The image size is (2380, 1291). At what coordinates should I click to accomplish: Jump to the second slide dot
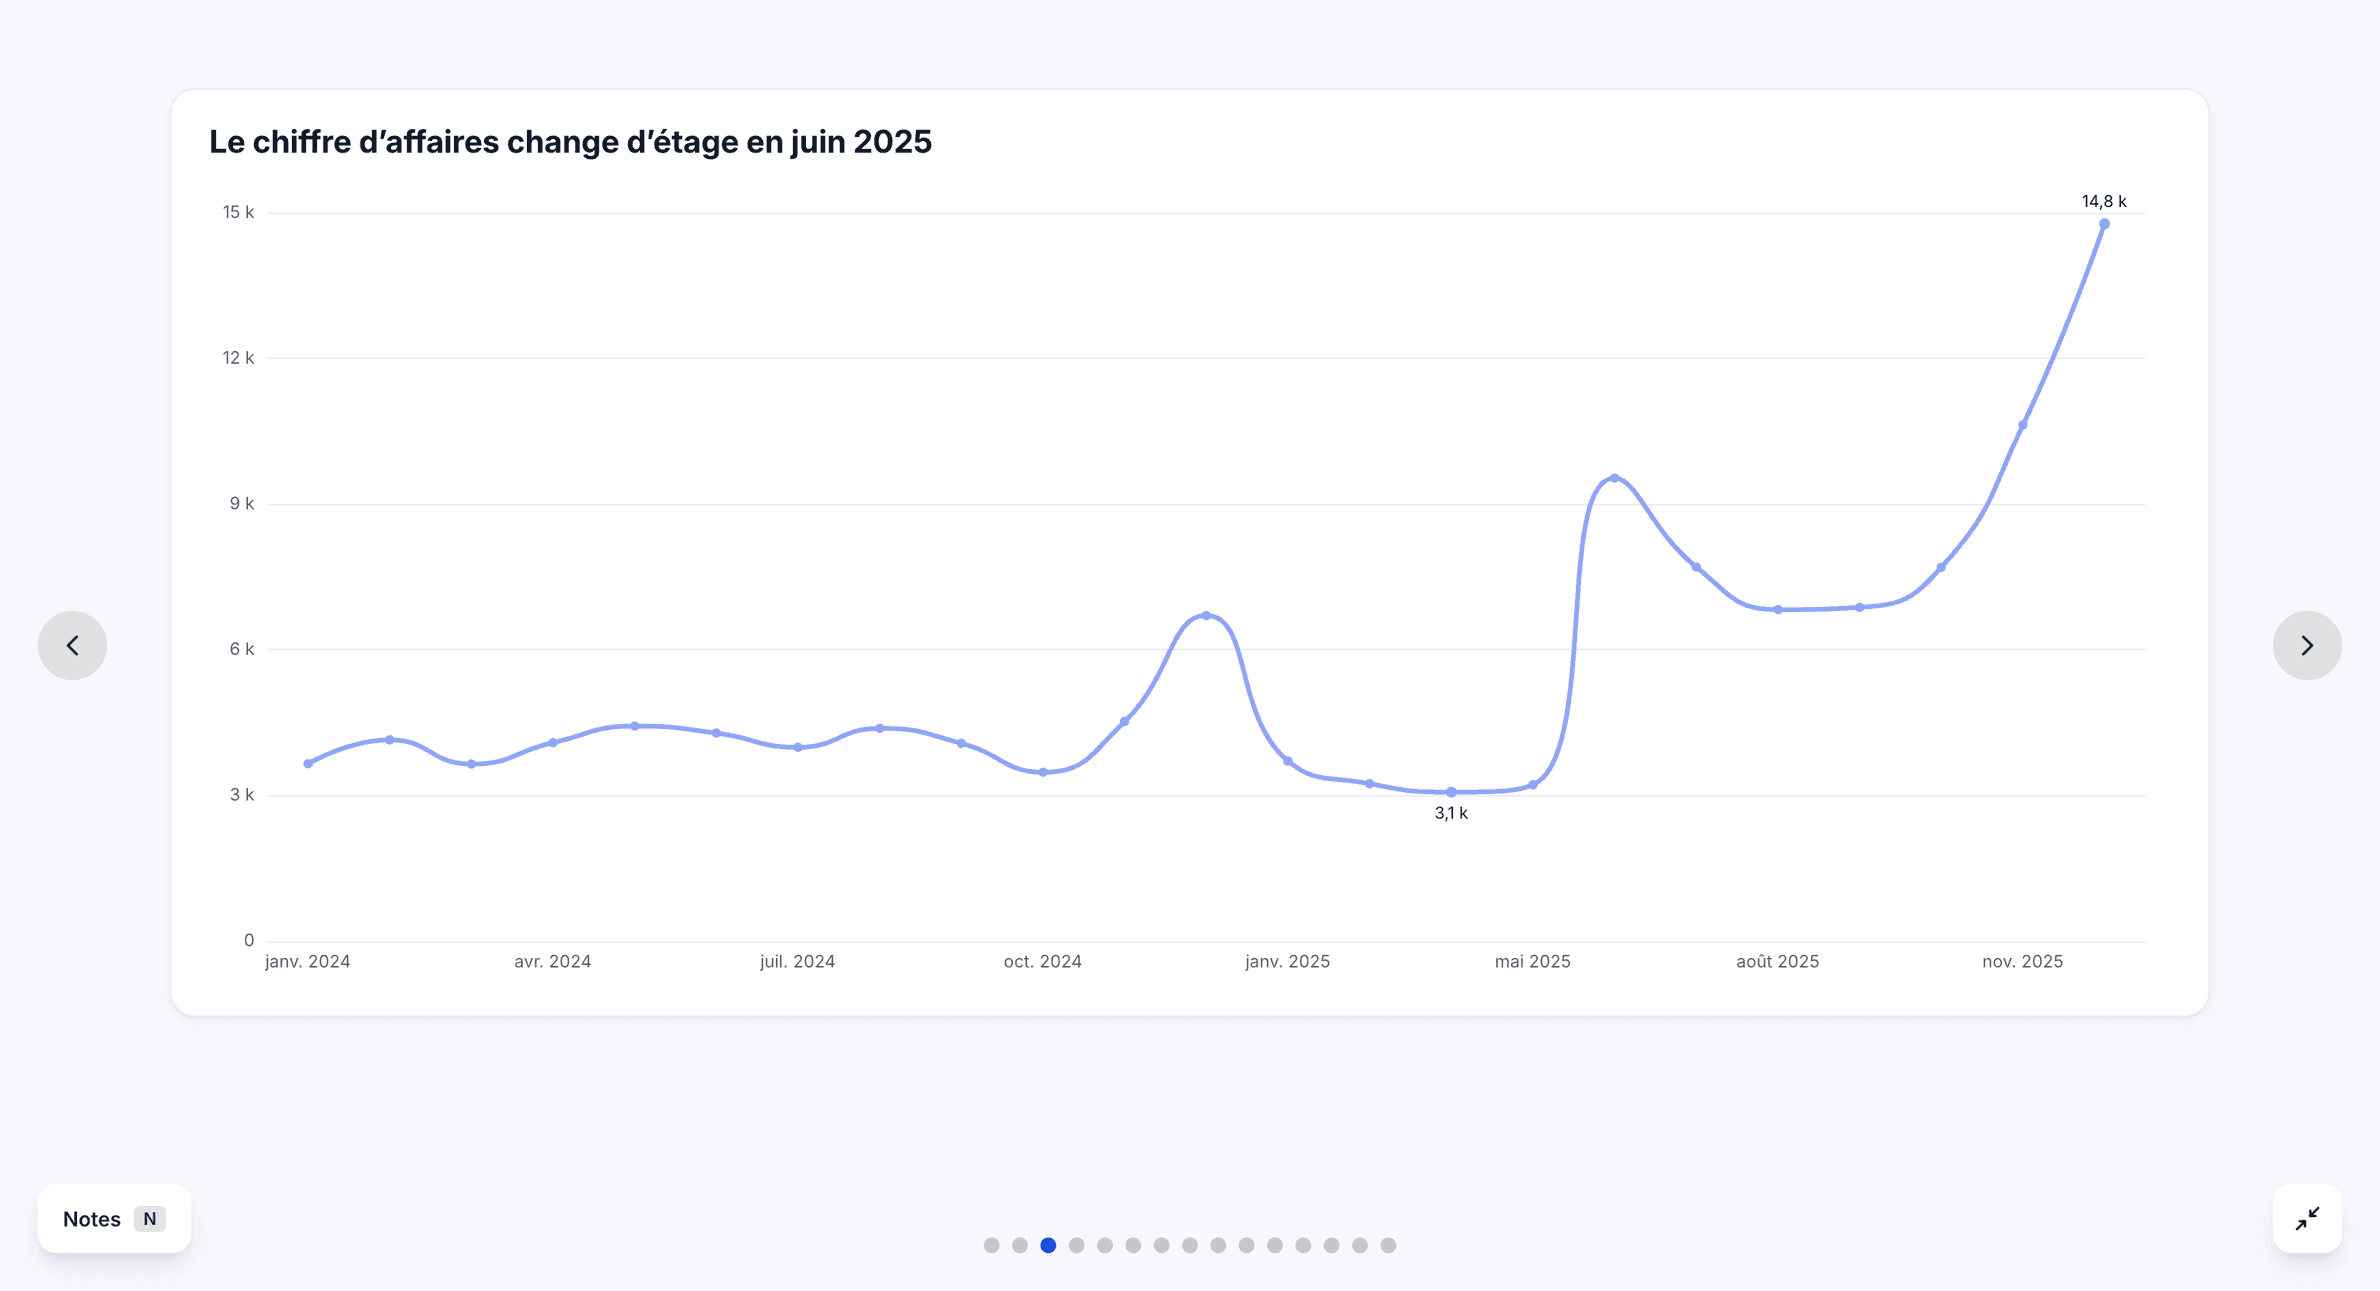[x=1020, y=1245]
